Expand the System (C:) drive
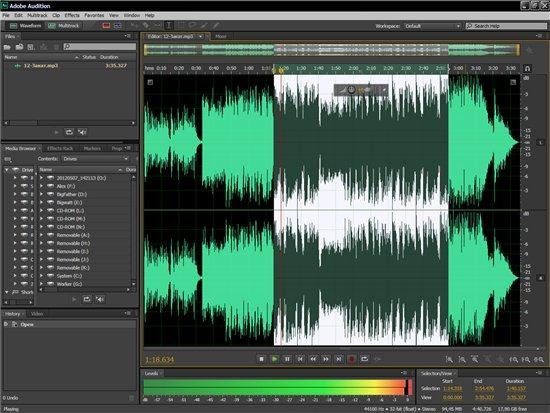The width and height of the screenshot is (550, 413). (x=41, y=276)
